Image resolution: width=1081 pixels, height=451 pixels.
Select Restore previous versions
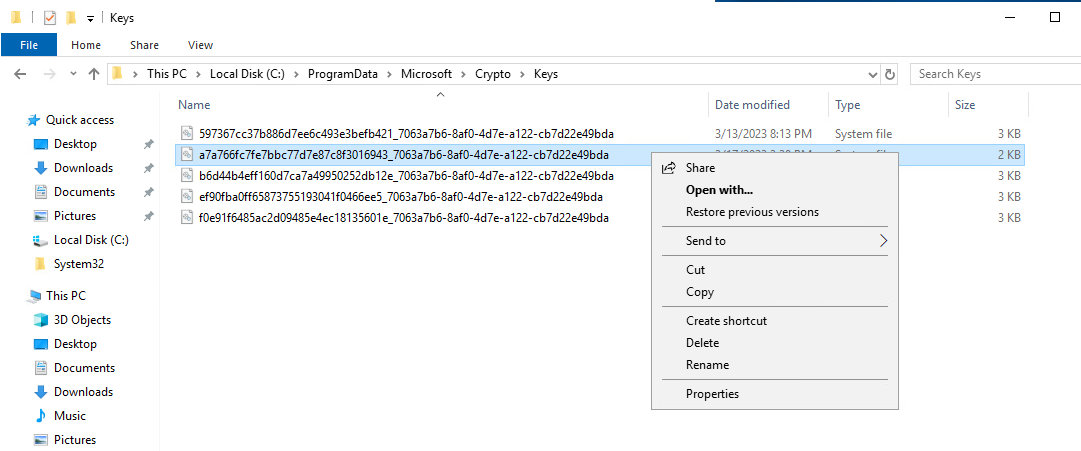coord(775,212)
